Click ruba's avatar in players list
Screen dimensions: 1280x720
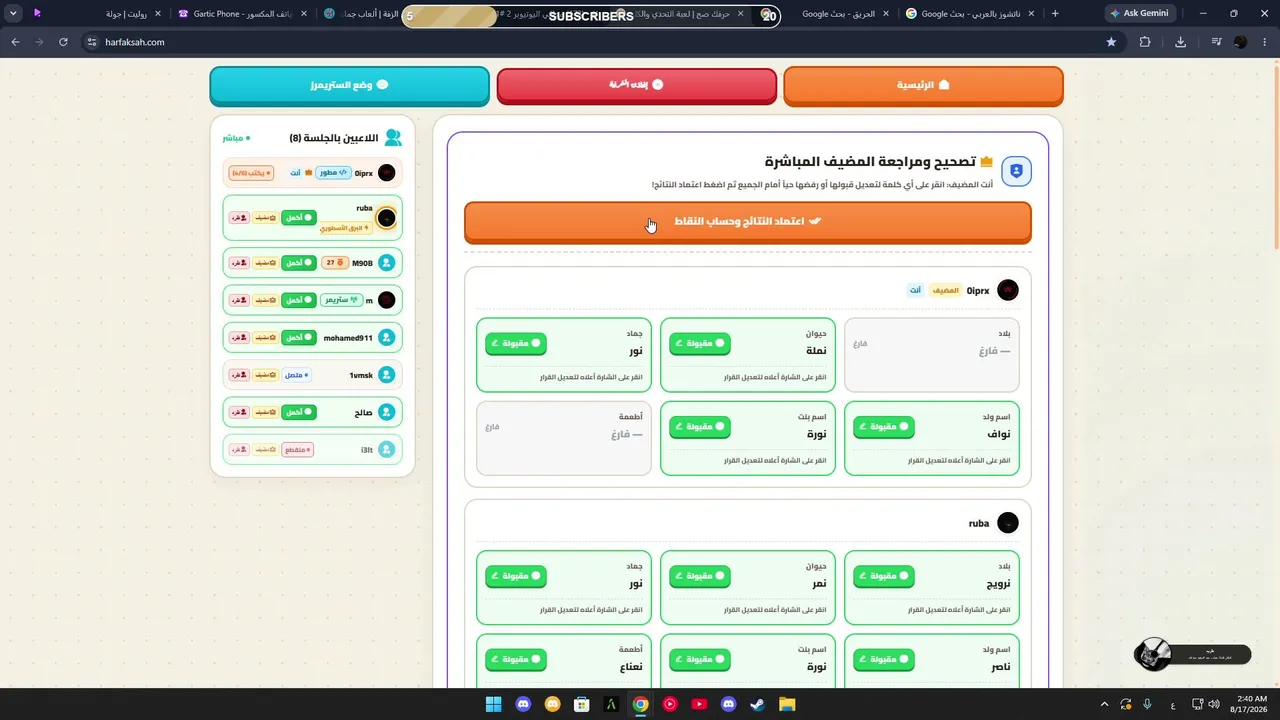click(x=386, y=218)
